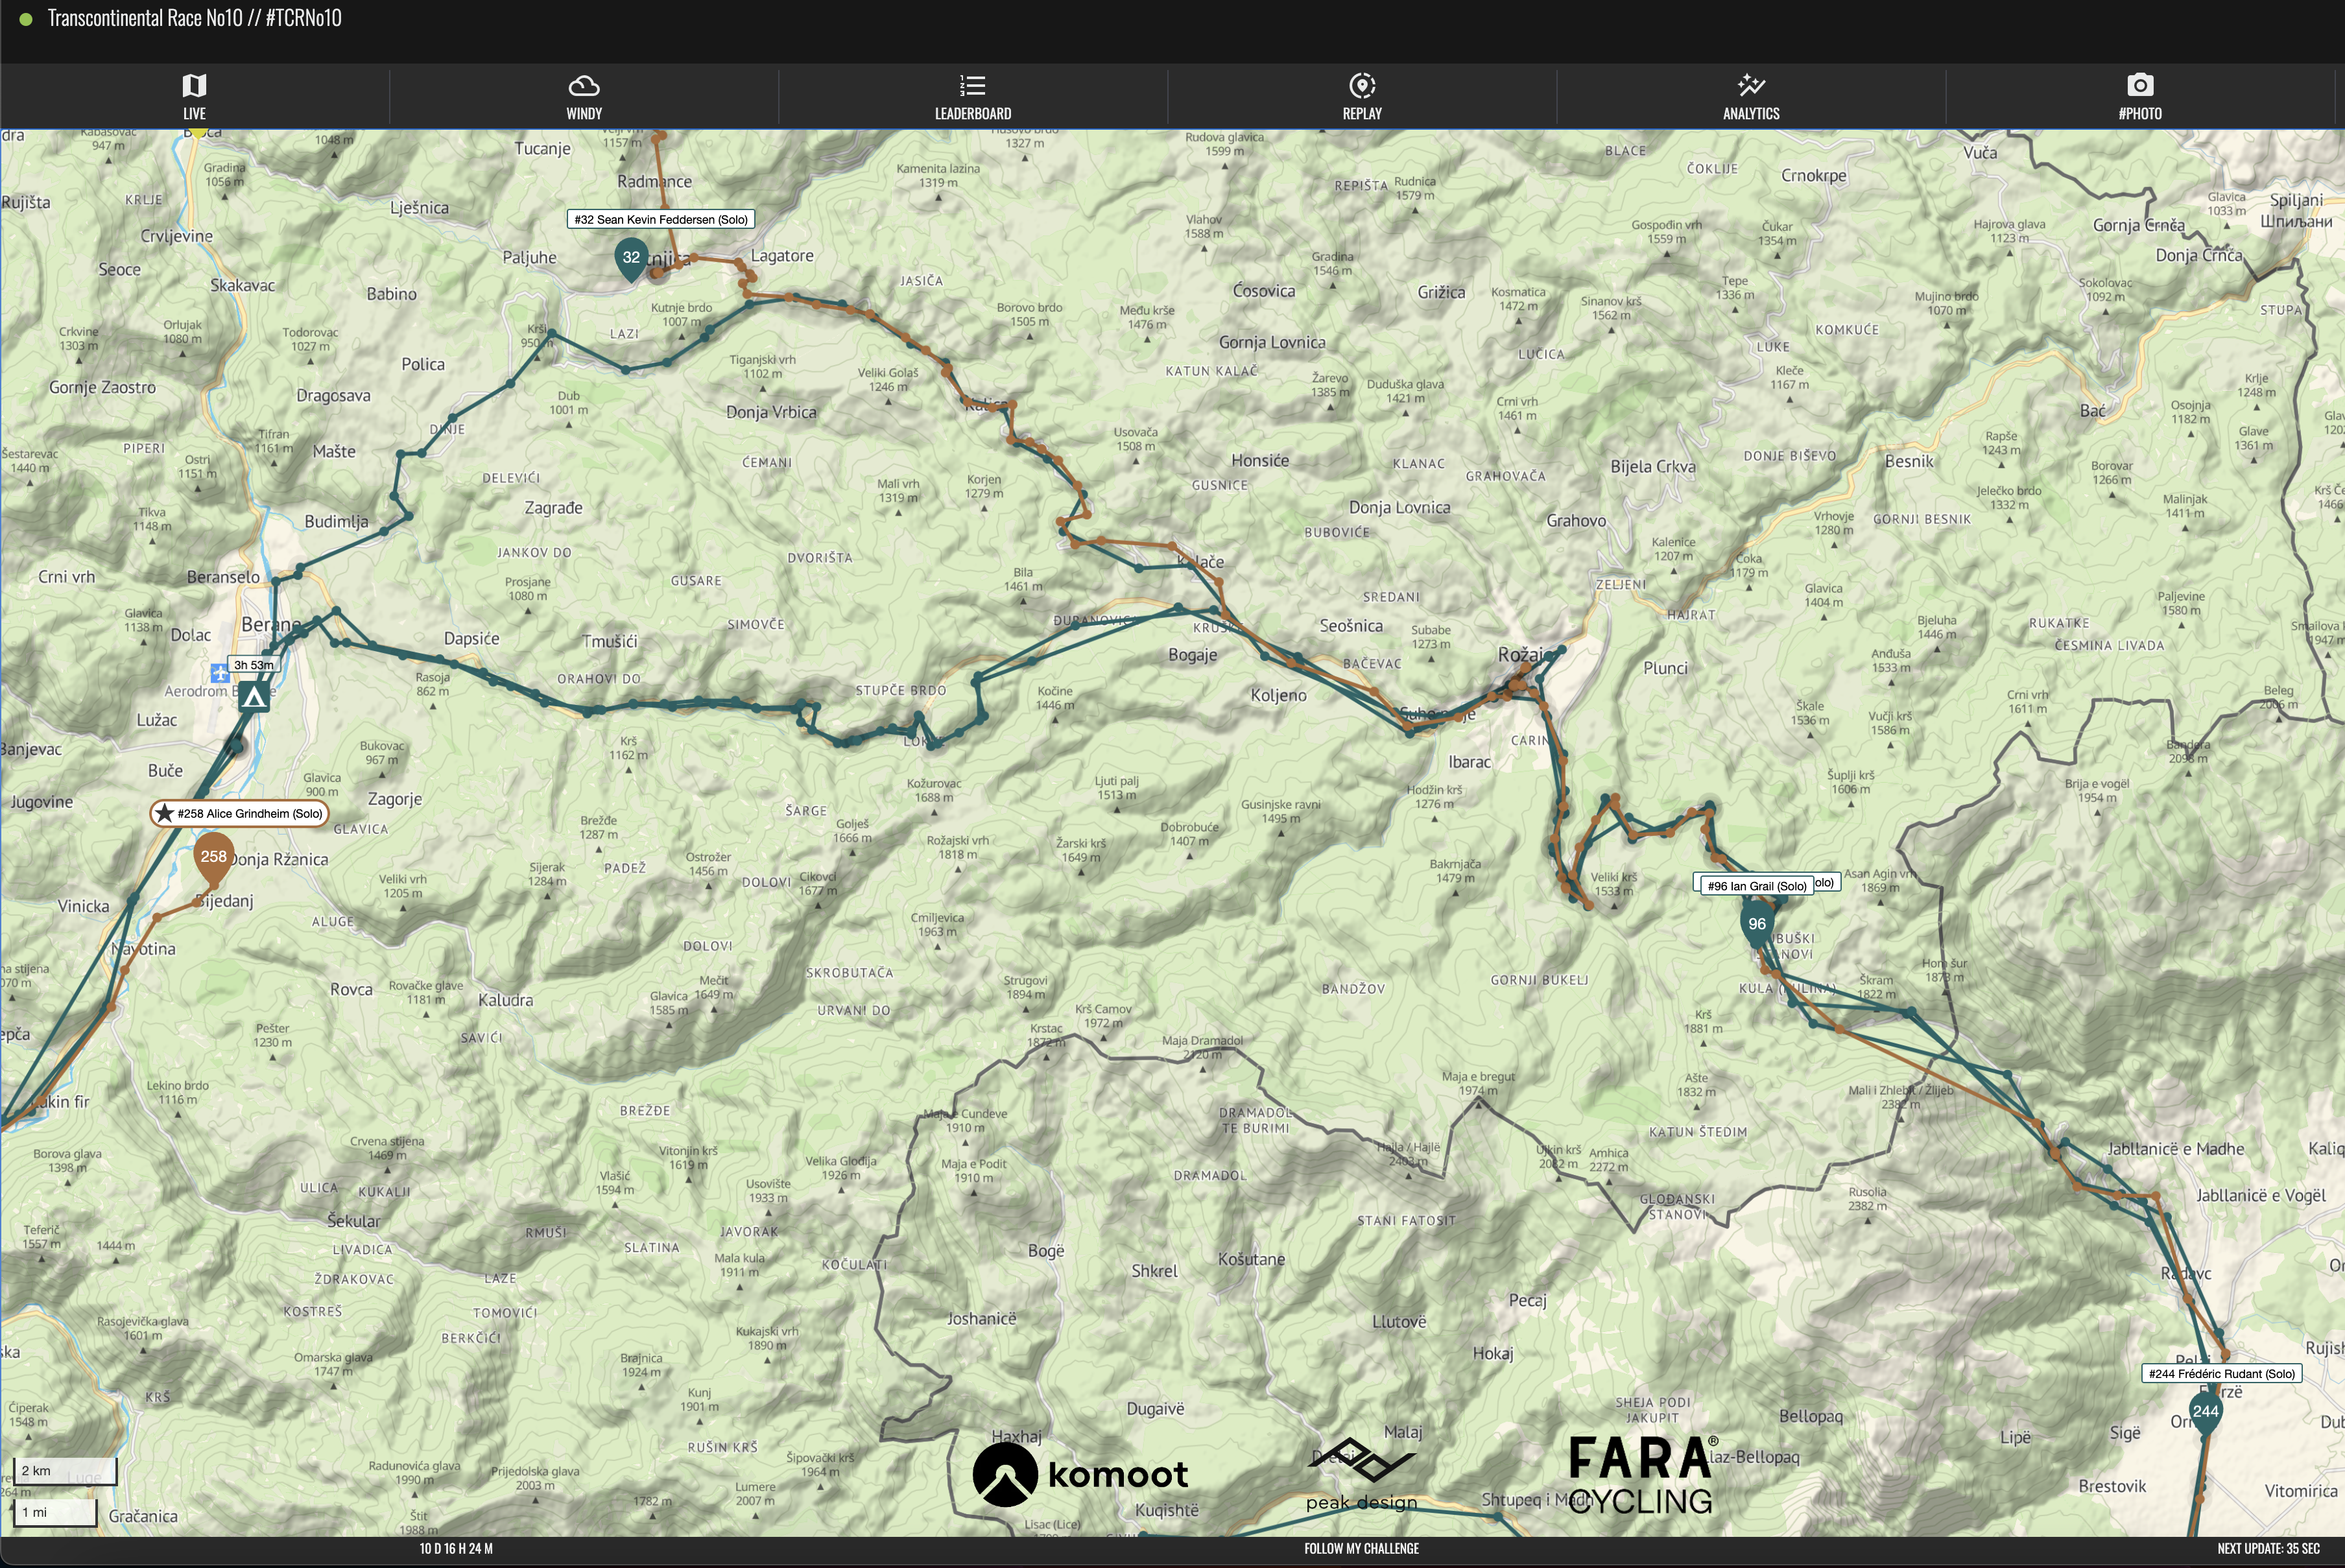Click the Koljeno place label
Image resolution: width=2345 pixels, height=1568 pixels.
[1278, 695]
